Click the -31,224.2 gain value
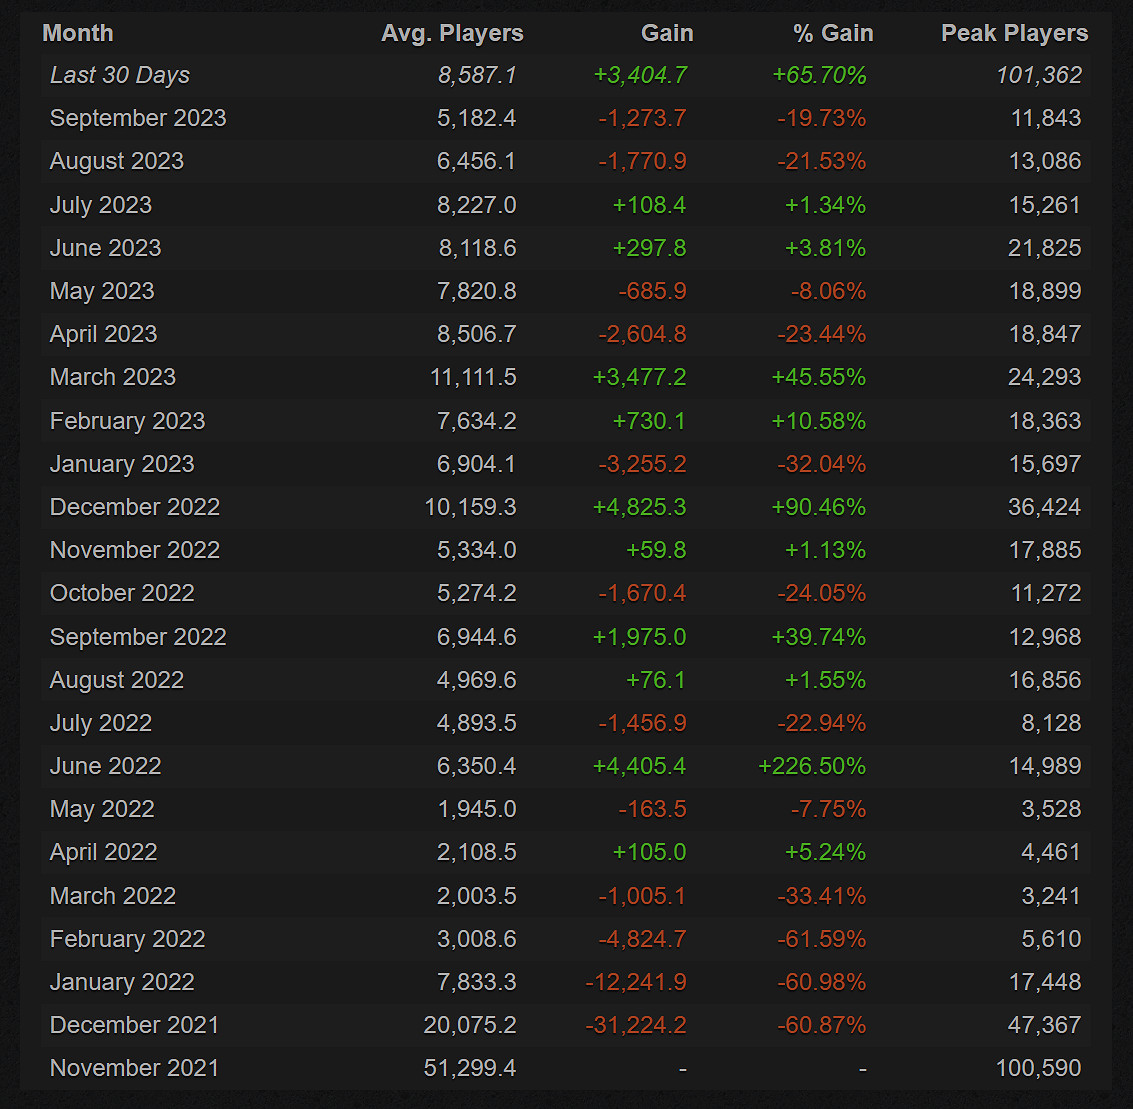 click(636, 1025)
